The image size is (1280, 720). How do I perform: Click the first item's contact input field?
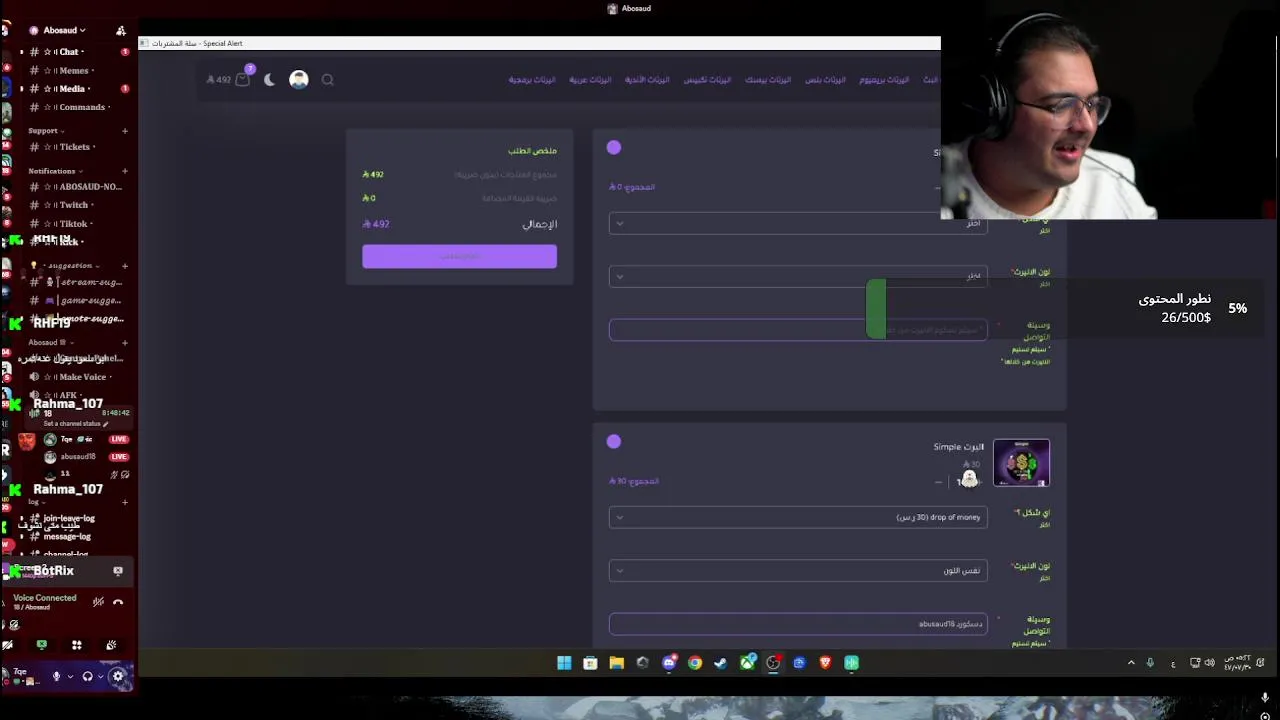[798, 330]
